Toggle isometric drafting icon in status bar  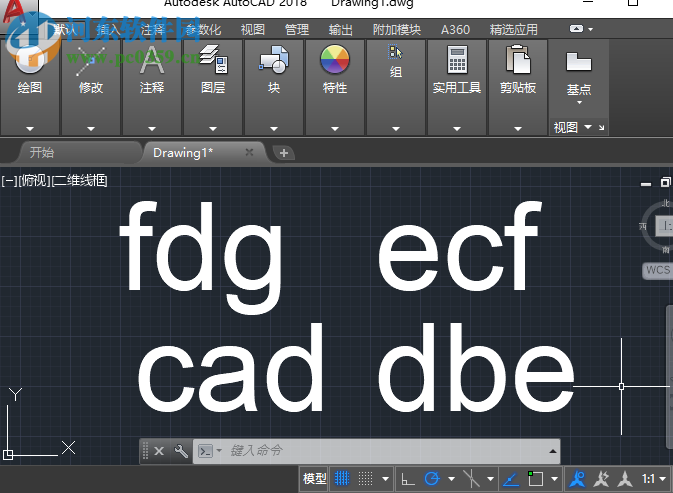(x=471, y=478)
